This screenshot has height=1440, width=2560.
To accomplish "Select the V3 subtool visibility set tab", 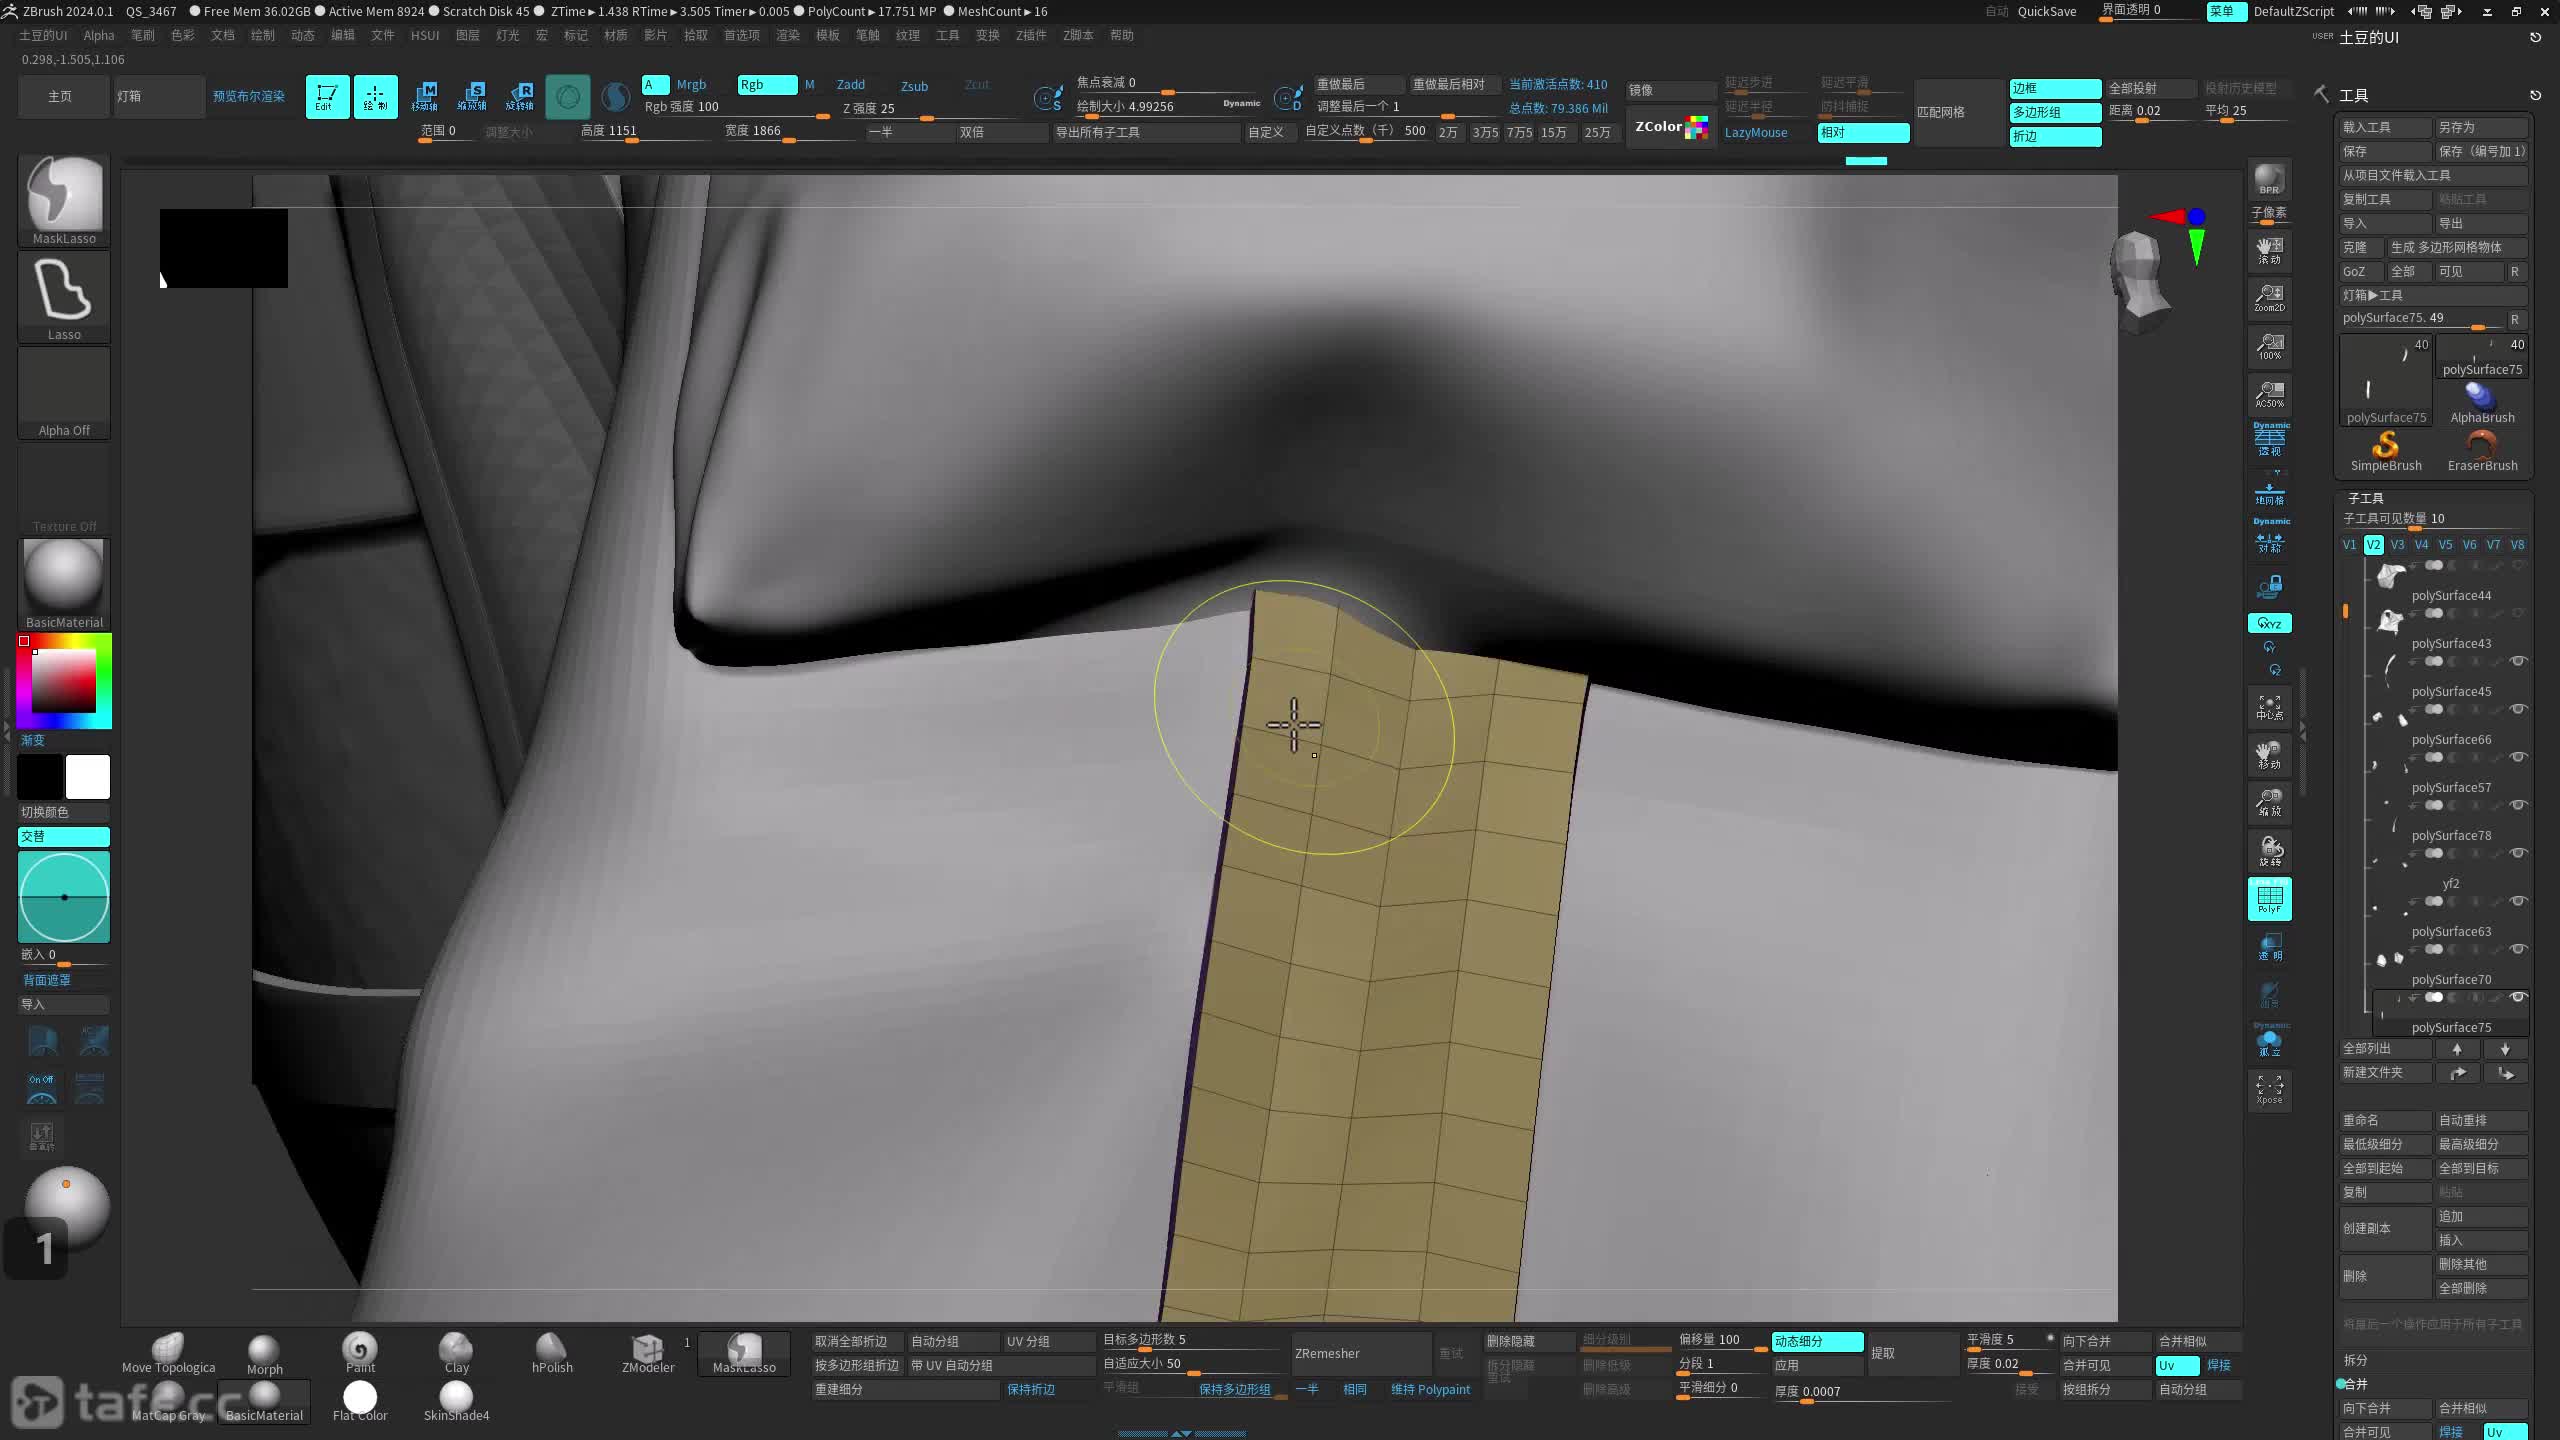I will (x=2397, y=545).
